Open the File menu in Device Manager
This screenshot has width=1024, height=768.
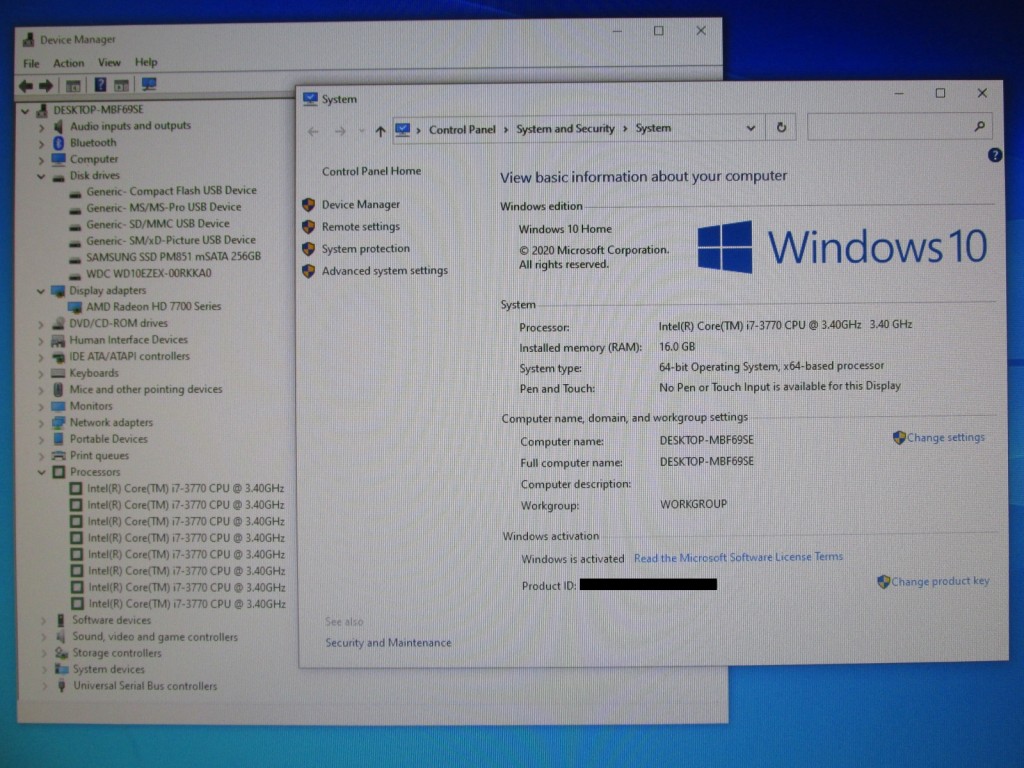tap(31, 63)
